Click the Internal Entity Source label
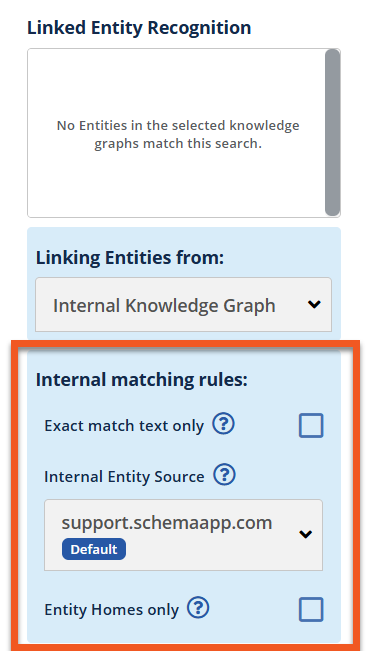This screenshot has width=368, height=651. 124,477
